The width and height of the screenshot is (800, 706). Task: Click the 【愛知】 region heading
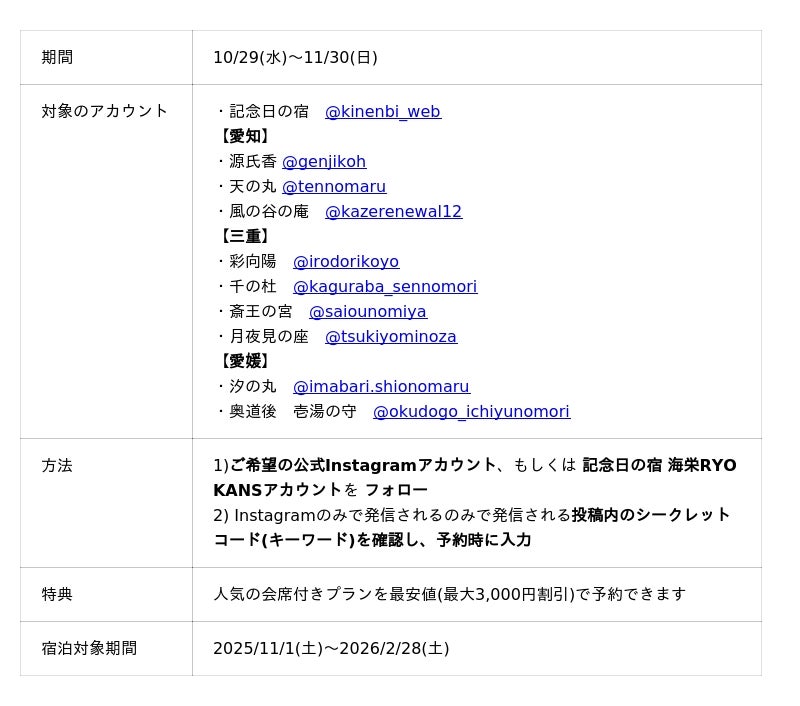tap(244, 137)
